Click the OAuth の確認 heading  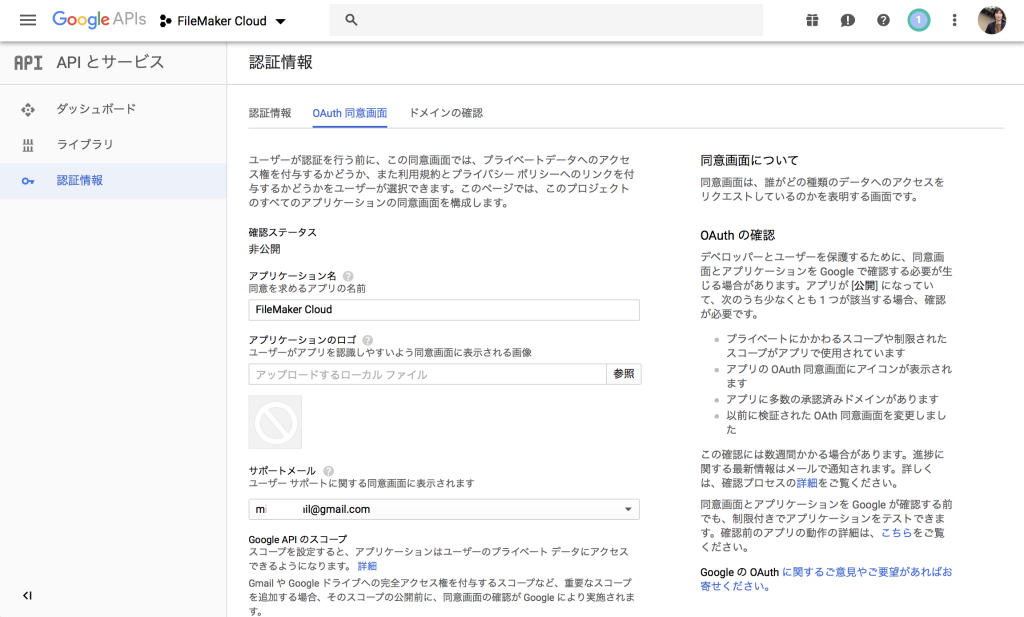point(737,236)
